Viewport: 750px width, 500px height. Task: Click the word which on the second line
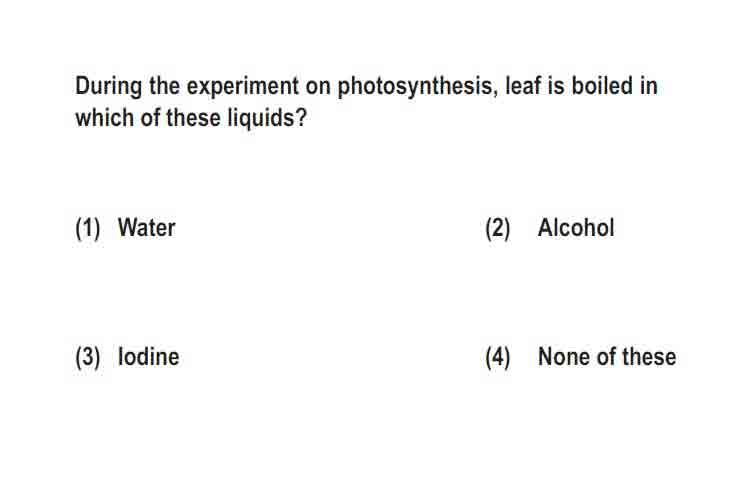point(104,118)
